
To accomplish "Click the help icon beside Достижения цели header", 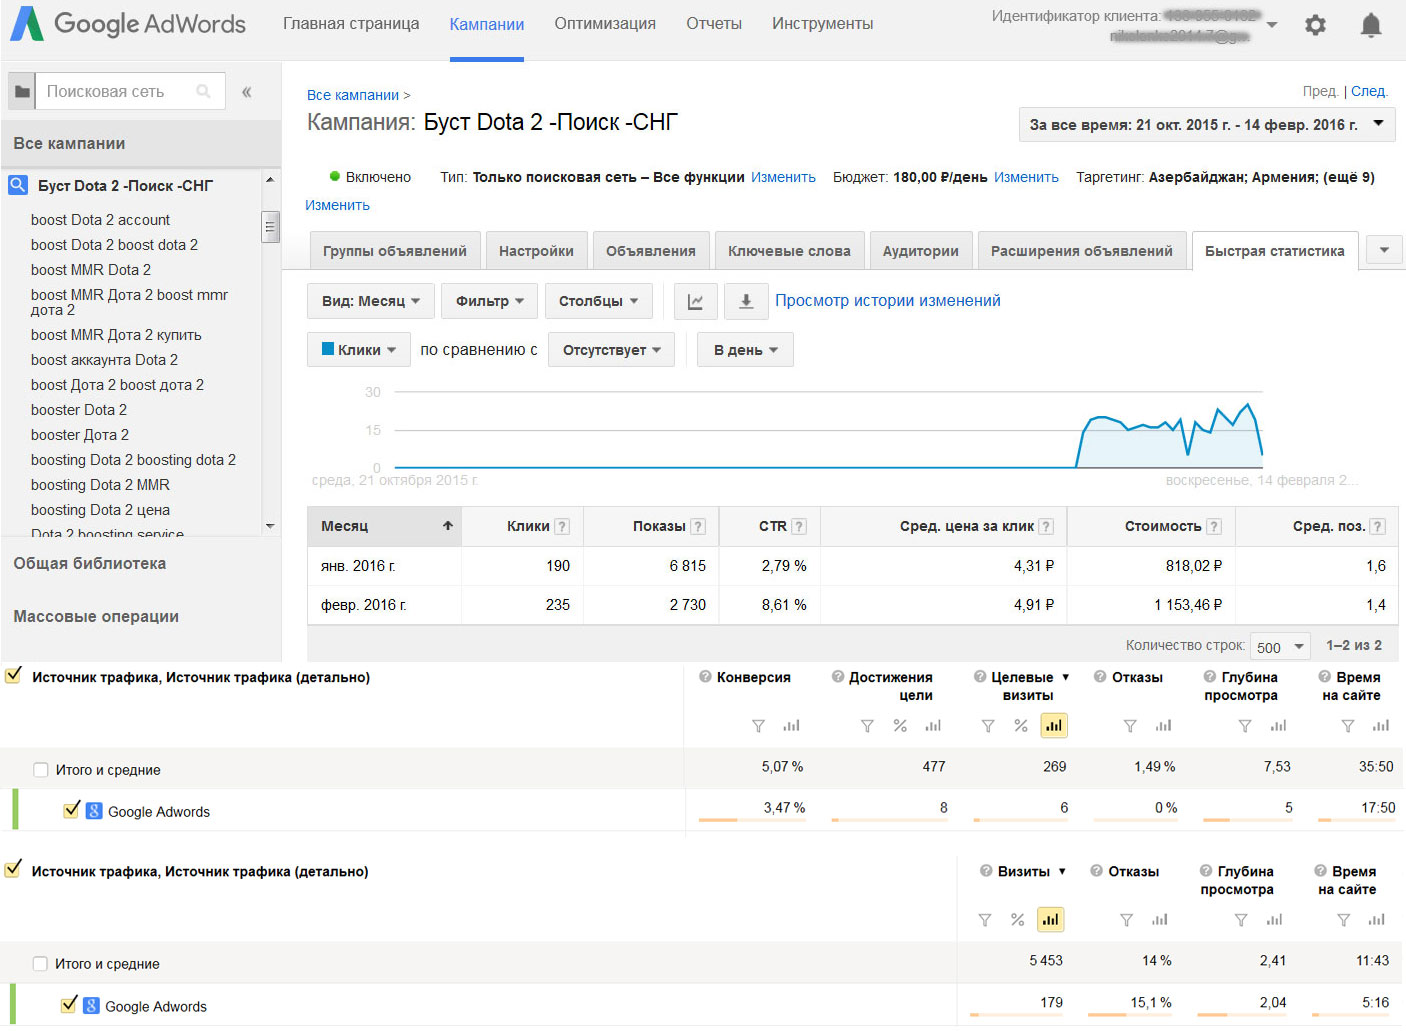I will pos(838,677).
